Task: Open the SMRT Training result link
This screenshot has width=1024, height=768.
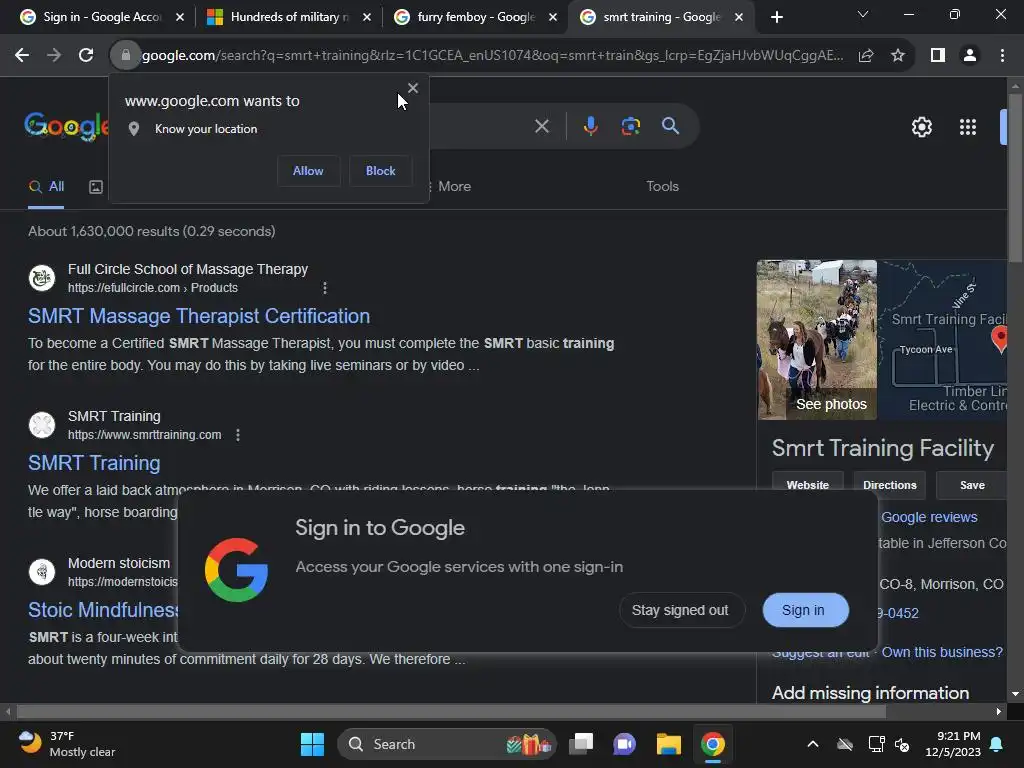Action: pos(94,463)
